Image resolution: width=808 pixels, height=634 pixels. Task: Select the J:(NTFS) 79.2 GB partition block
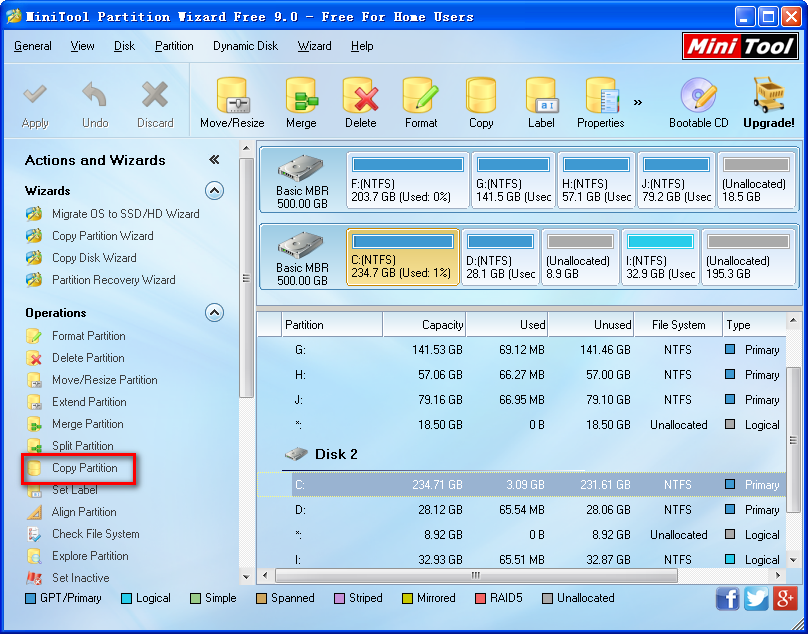(x=676, y=180)
